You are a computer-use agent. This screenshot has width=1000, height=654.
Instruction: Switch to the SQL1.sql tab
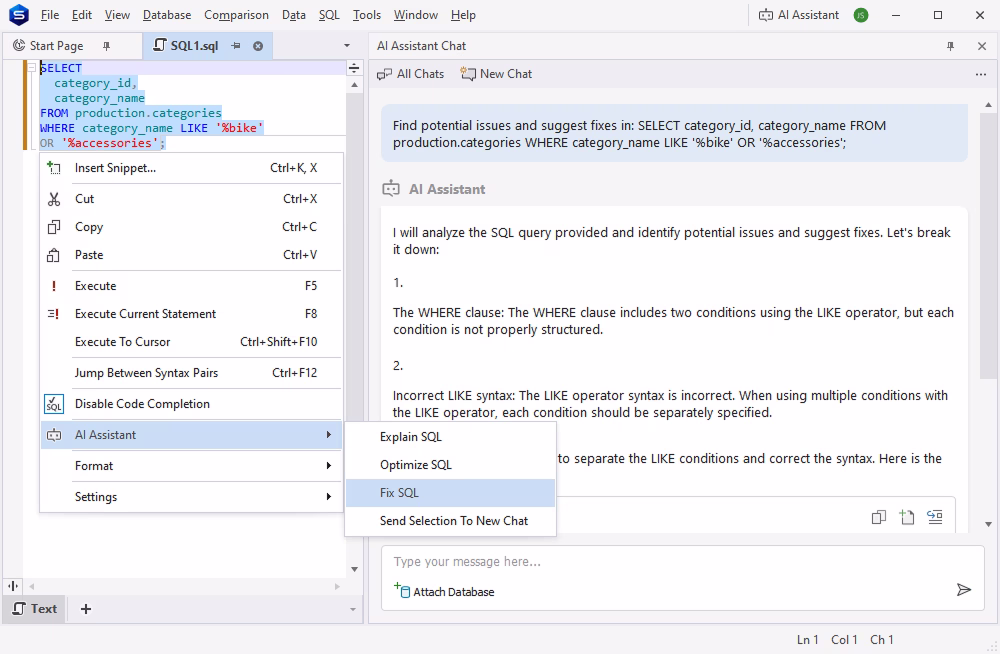195,46
